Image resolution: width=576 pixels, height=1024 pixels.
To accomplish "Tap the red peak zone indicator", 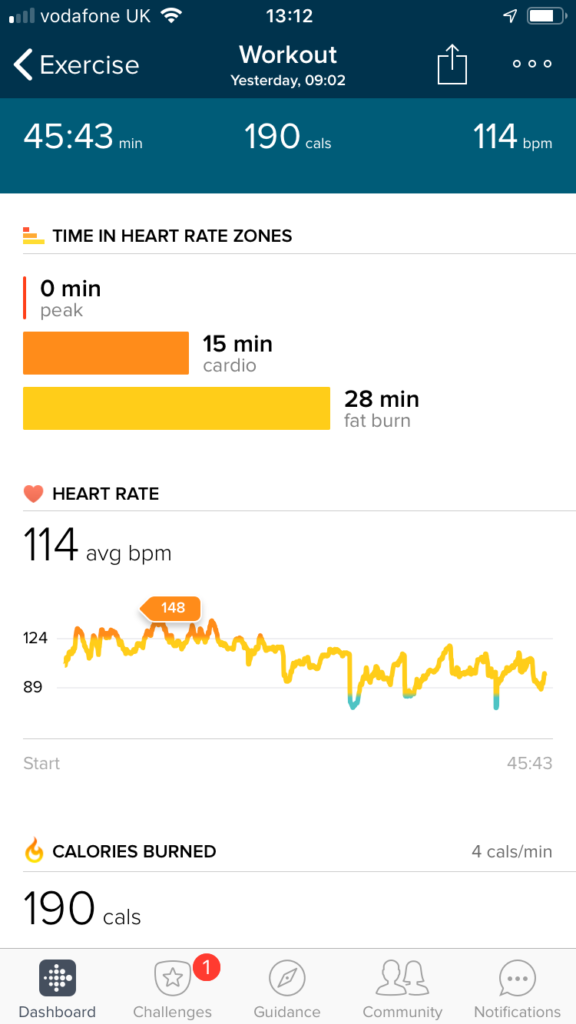I will pyautogui.click(x=25, y=298).
